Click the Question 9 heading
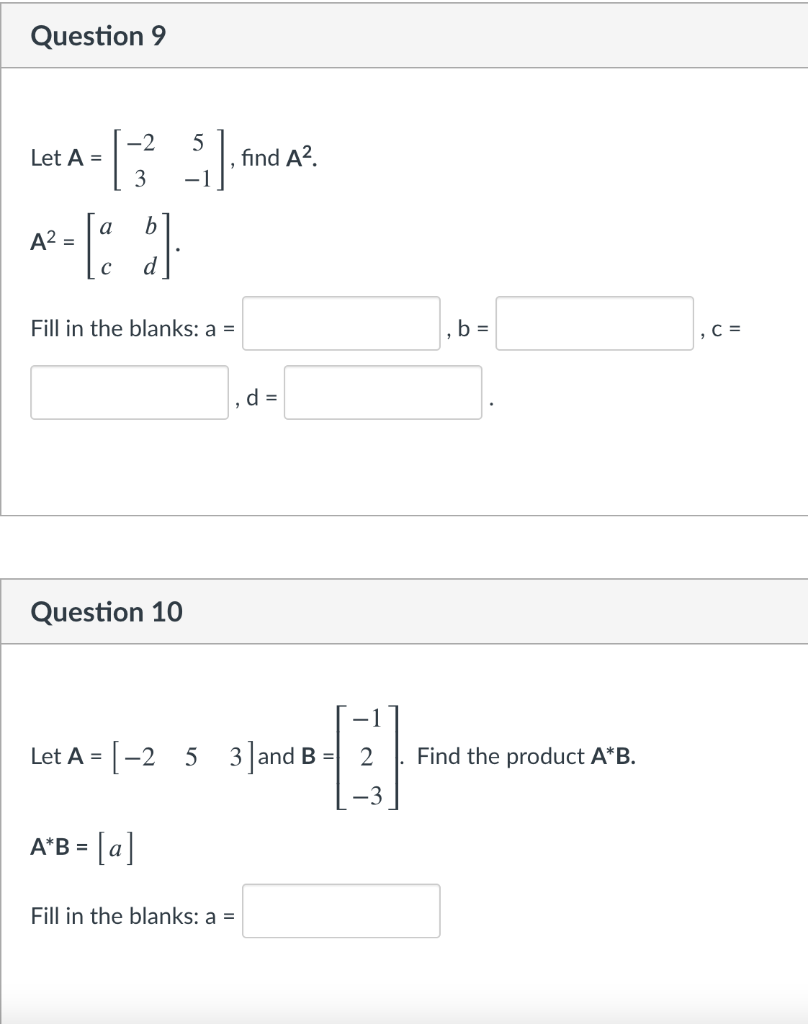This screenshot has height=1024, width=808. click(98, 36)
